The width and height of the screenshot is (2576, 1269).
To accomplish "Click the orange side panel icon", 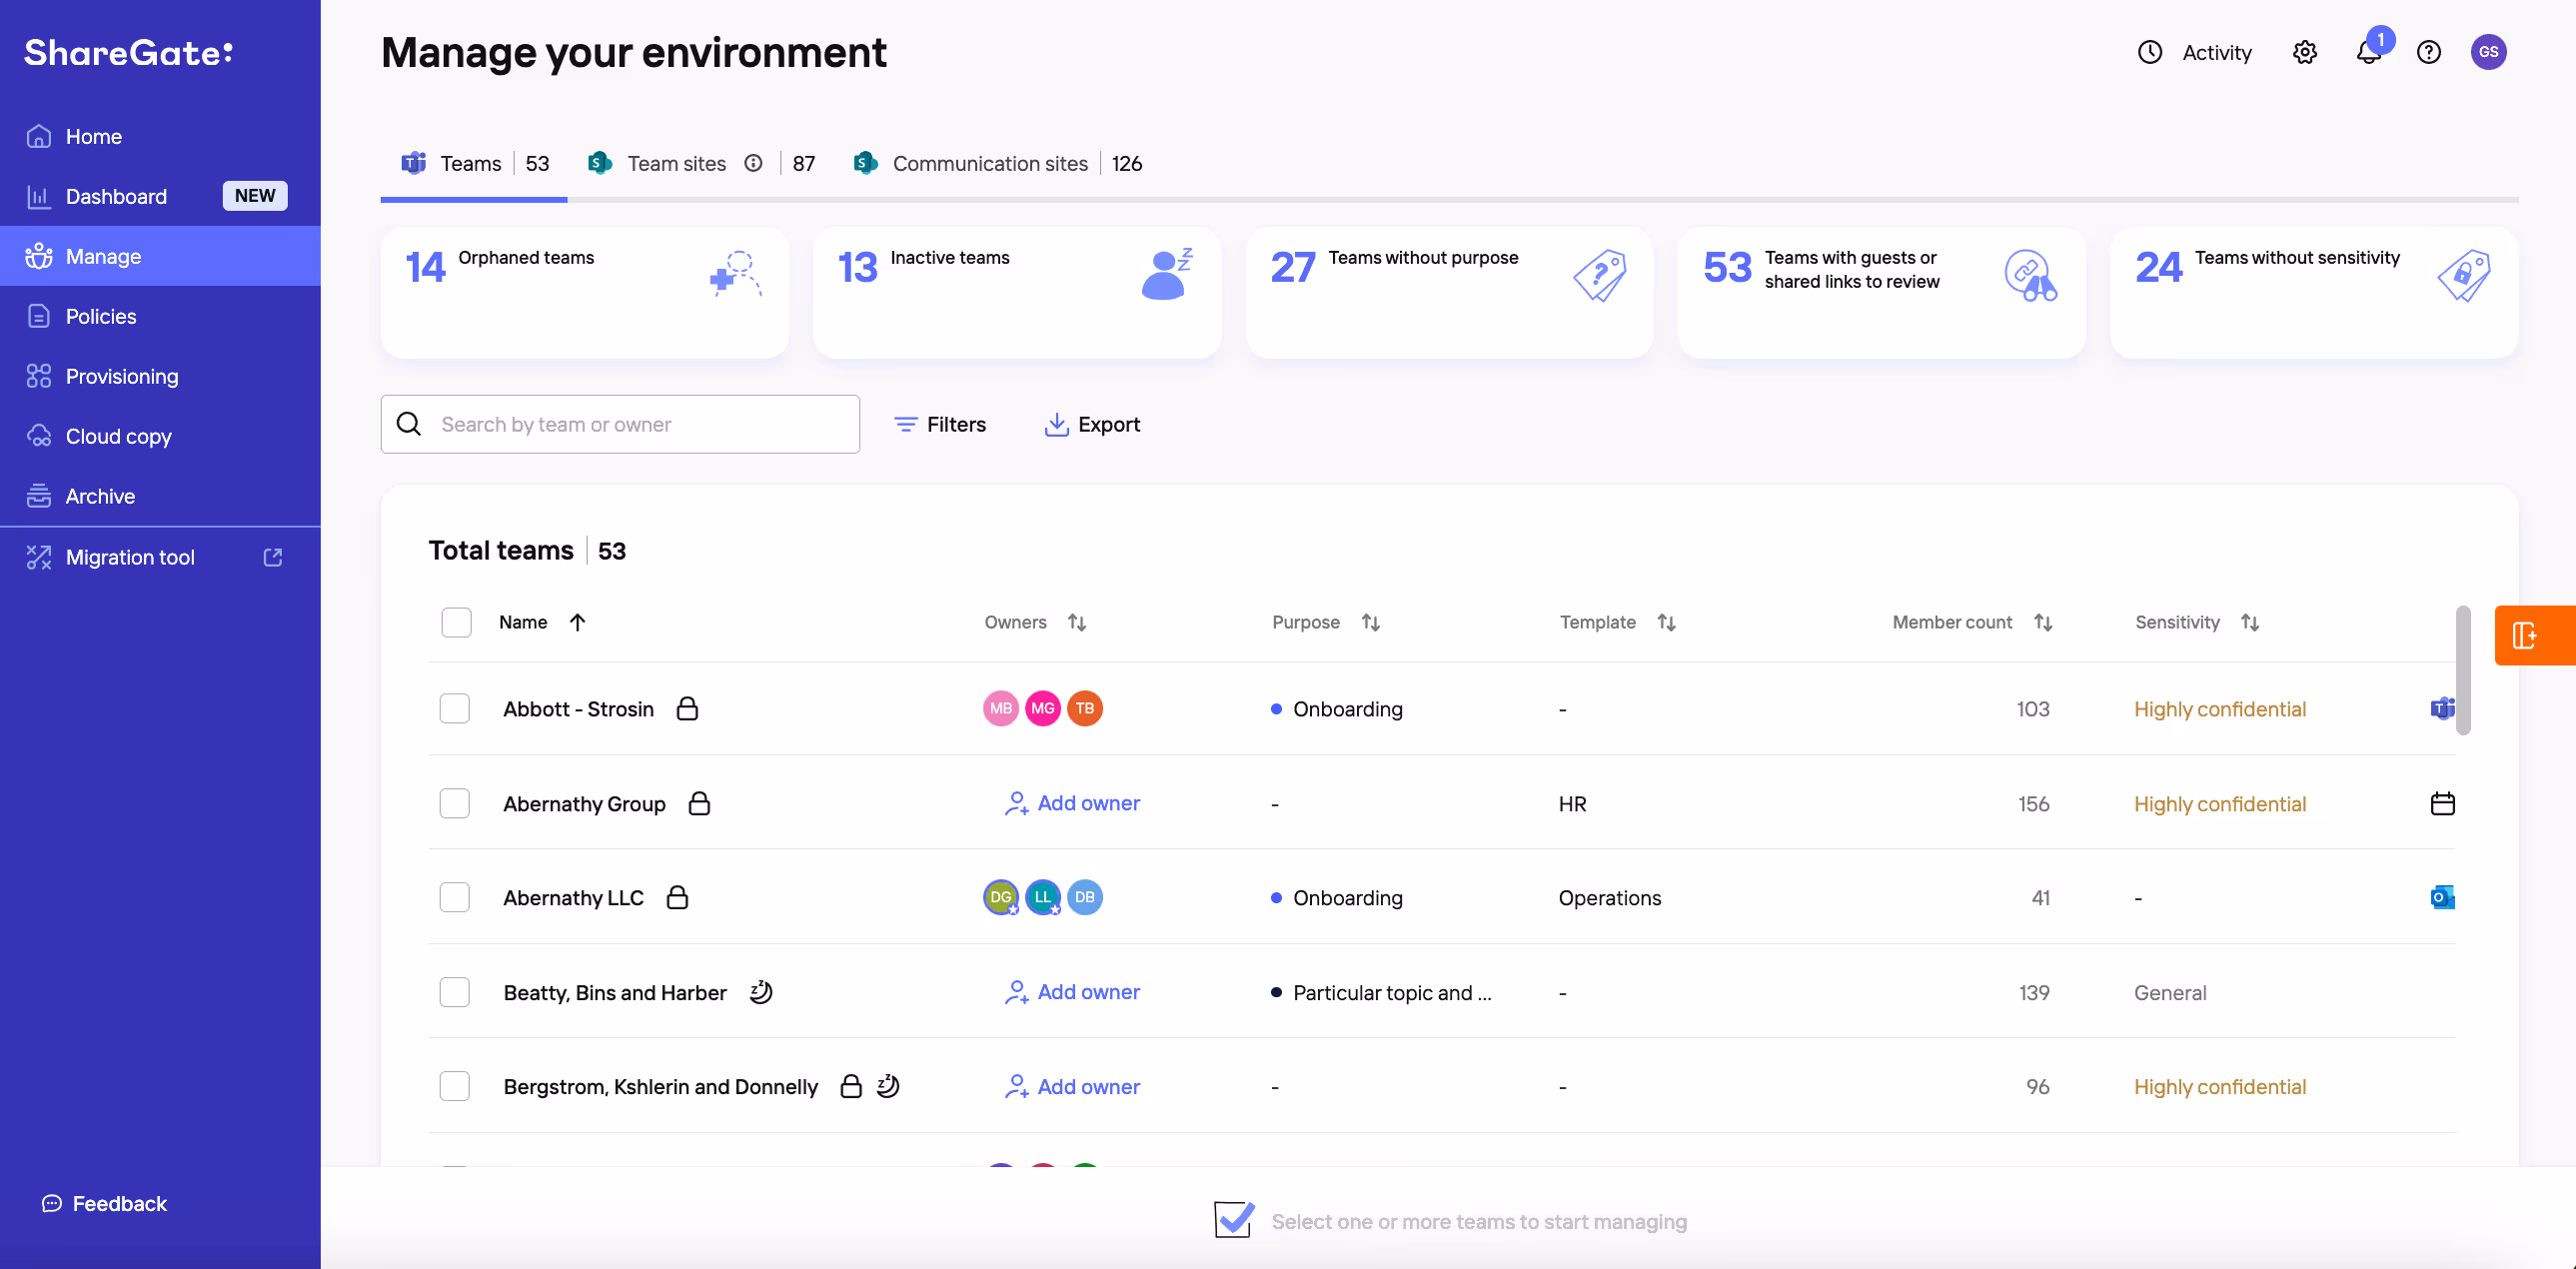I will (x=2524, y=635).
